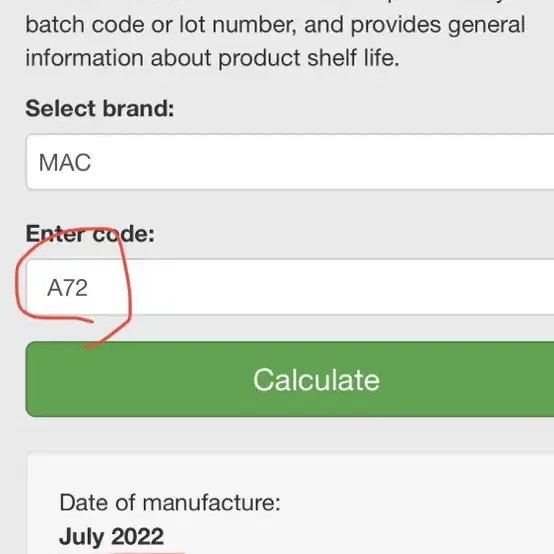Click the green Calculate button
The width and height of the screenshot is (554, 554).
290,379
